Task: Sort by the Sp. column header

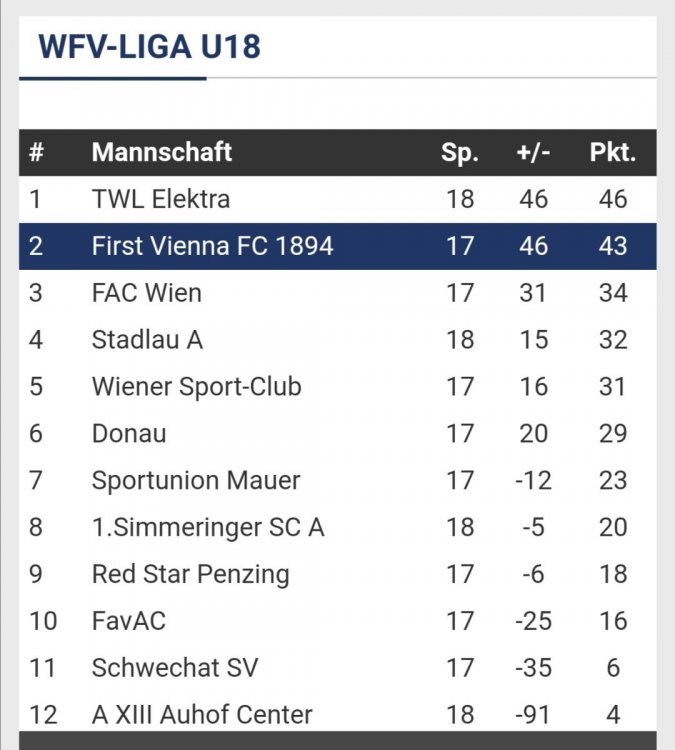Action: (x=460, y=153)
